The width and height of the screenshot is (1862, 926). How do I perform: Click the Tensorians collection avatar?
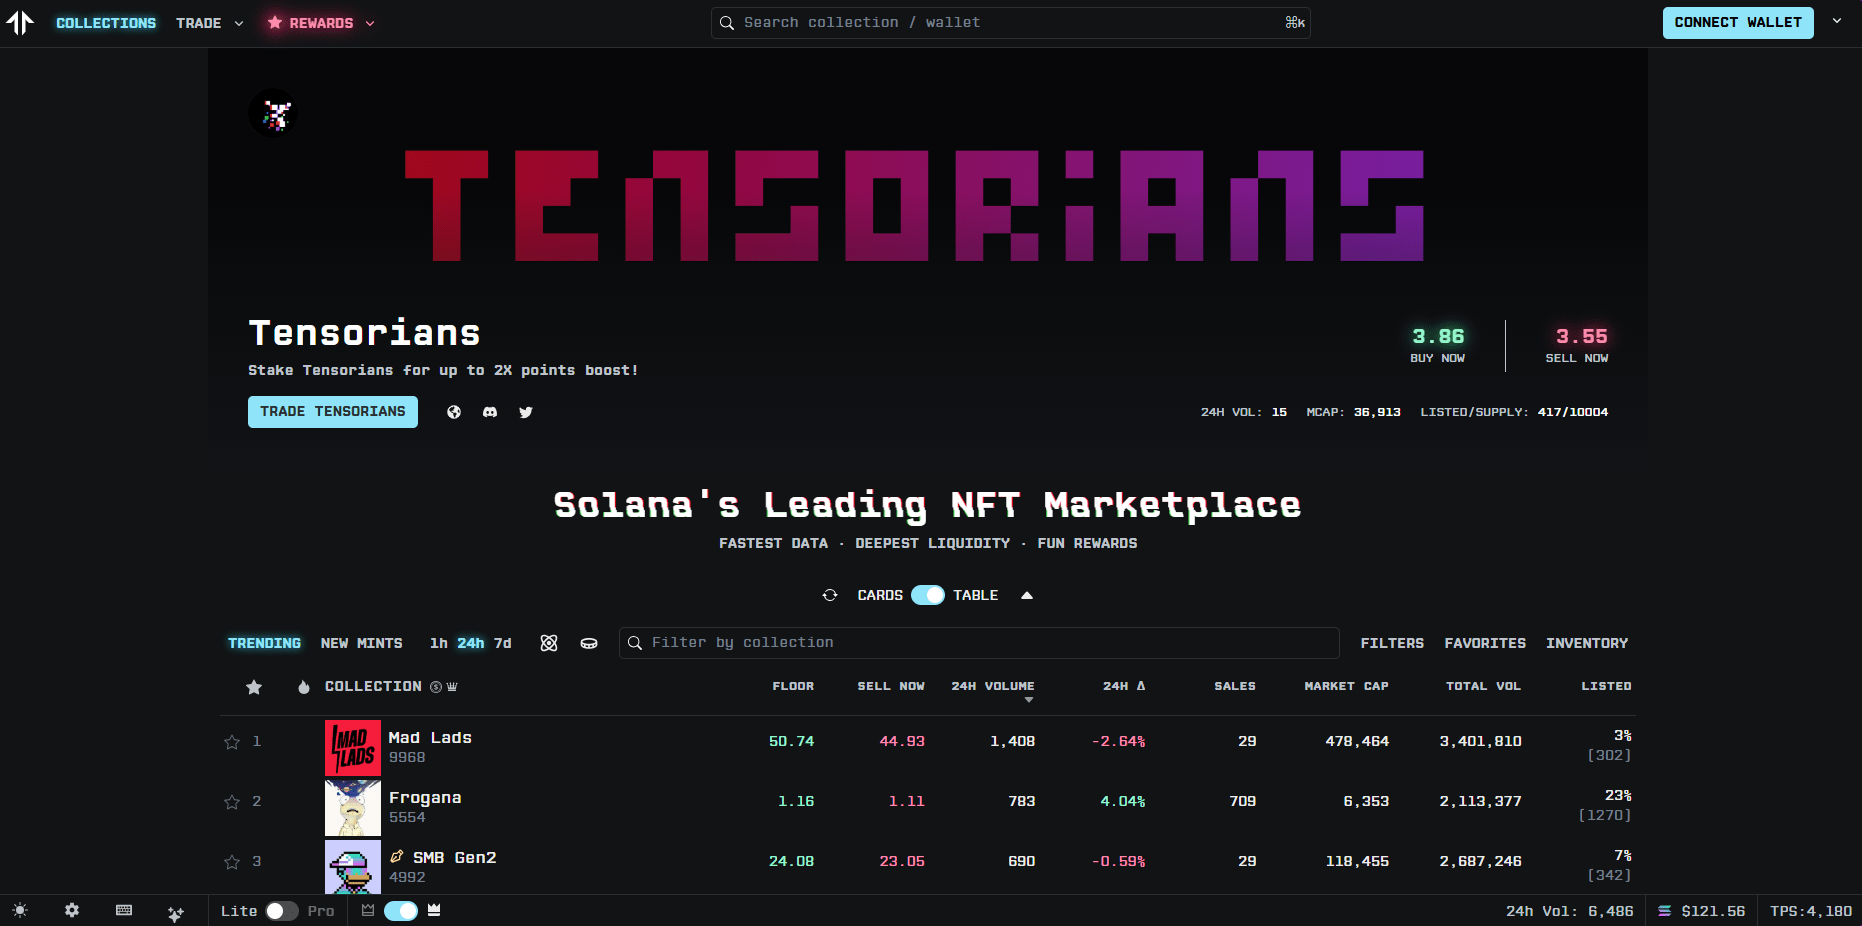coord(273,113)
